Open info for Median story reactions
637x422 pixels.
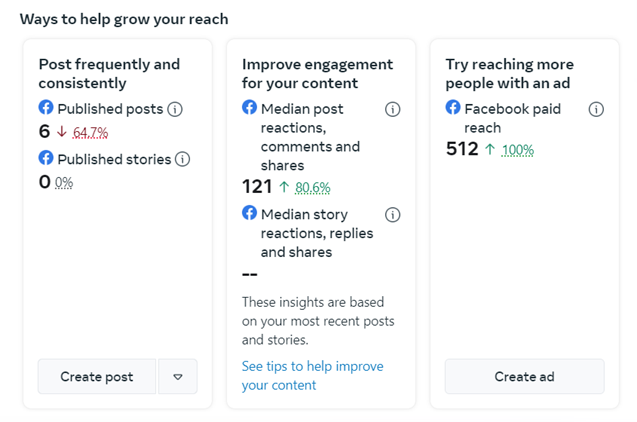[x=393, y=214]
